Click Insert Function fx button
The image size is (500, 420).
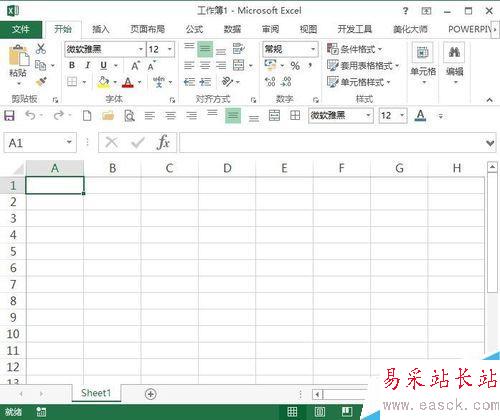(x=163, y=143)
